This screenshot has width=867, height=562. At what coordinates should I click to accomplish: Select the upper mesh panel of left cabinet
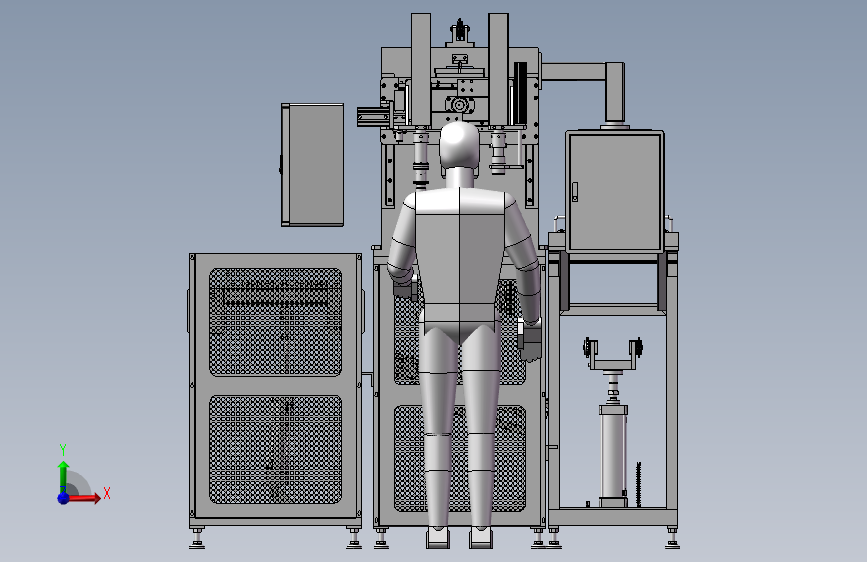tap(275, 322)
